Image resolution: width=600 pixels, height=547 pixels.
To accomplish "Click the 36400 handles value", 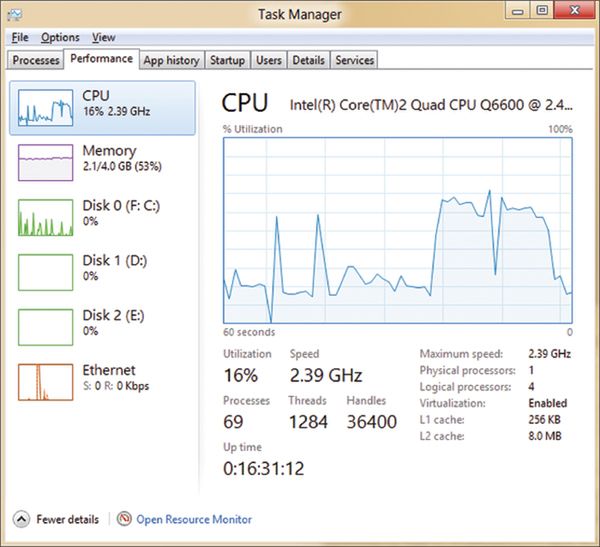I will (372, 422).
